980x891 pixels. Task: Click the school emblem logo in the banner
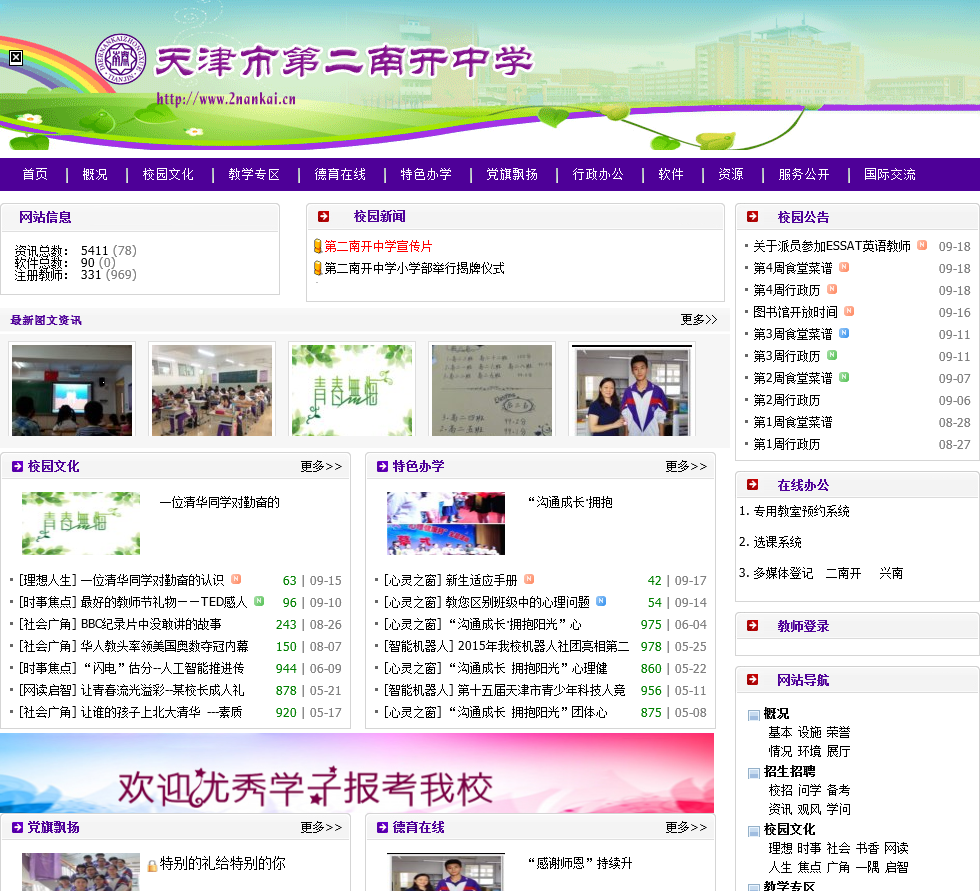121,59
